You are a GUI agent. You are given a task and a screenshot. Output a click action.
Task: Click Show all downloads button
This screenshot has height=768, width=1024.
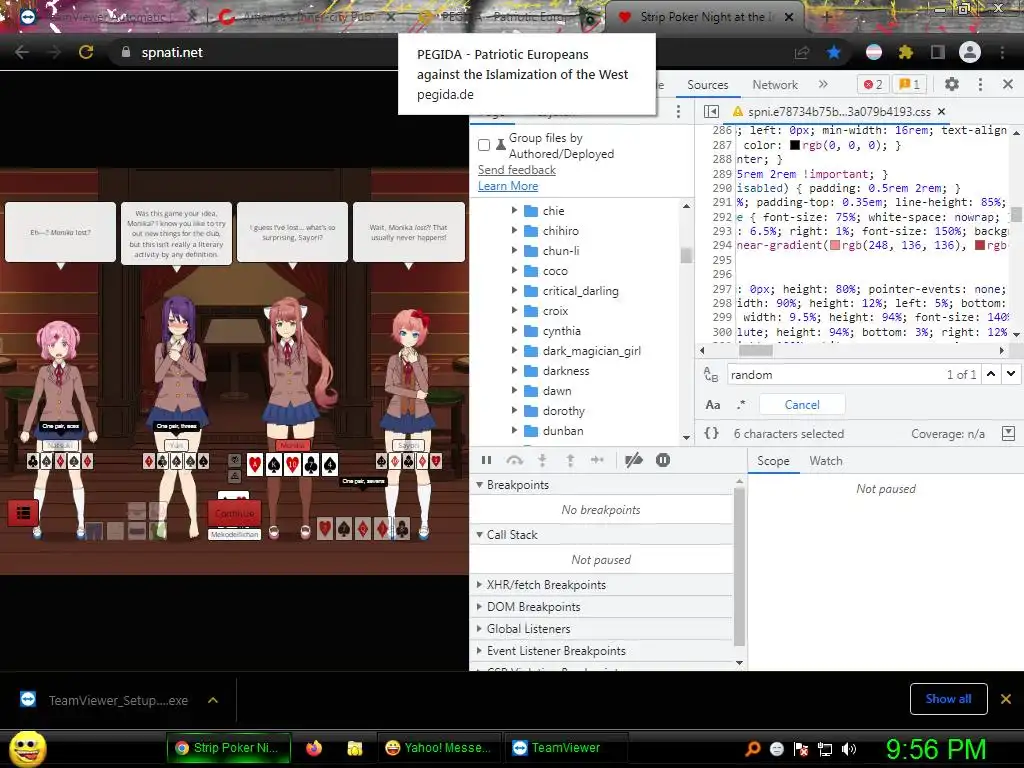pyautogui.click(x=948, y=699)
